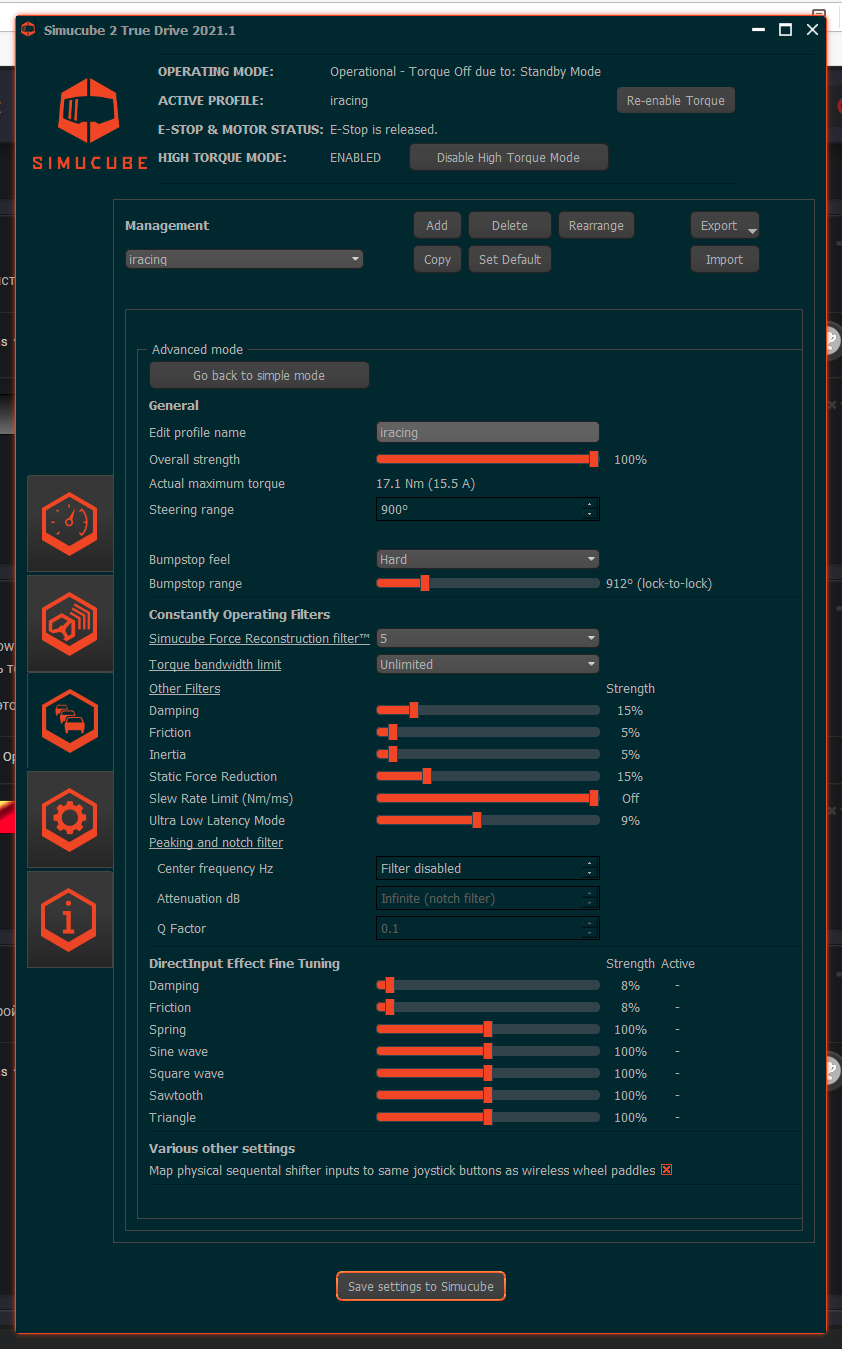This screenshot has width=842, height=1349.
Task: Open the info sidebar icon
Action: tap(69, 918)
